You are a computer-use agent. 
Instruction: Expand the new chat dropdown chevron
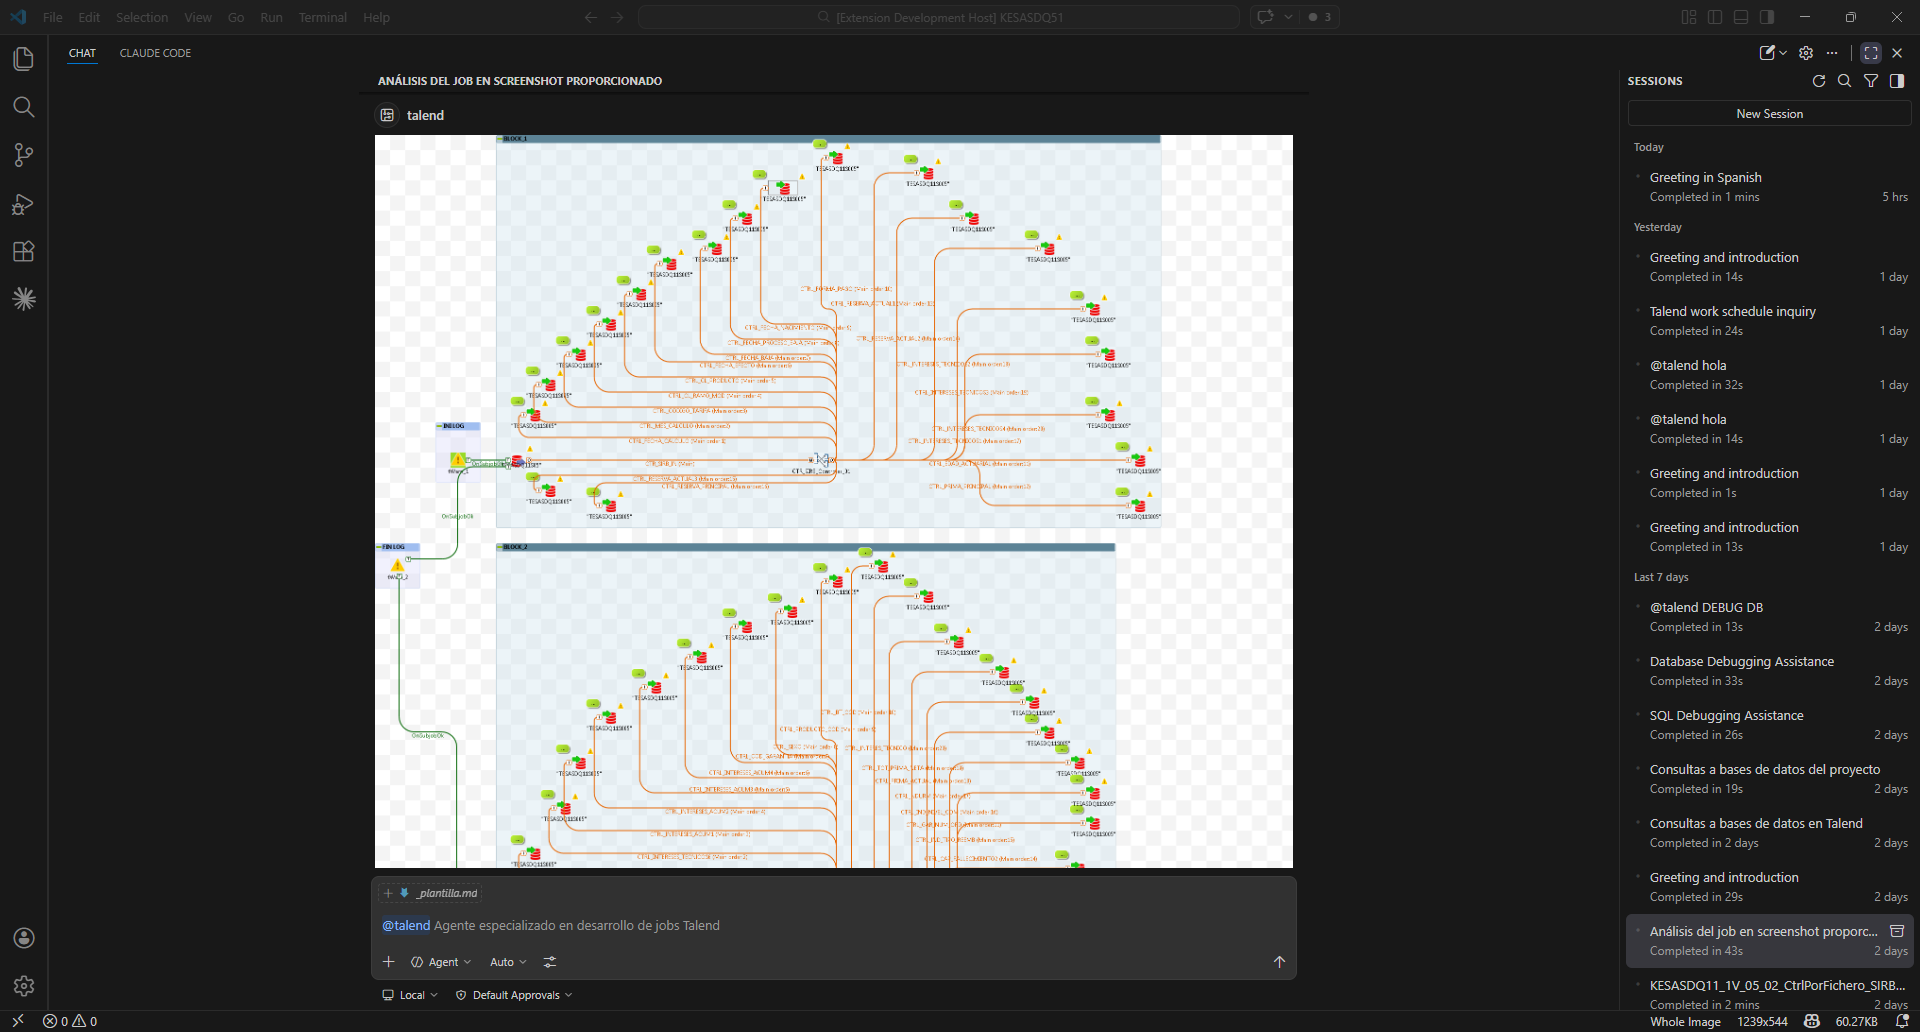1783,53
